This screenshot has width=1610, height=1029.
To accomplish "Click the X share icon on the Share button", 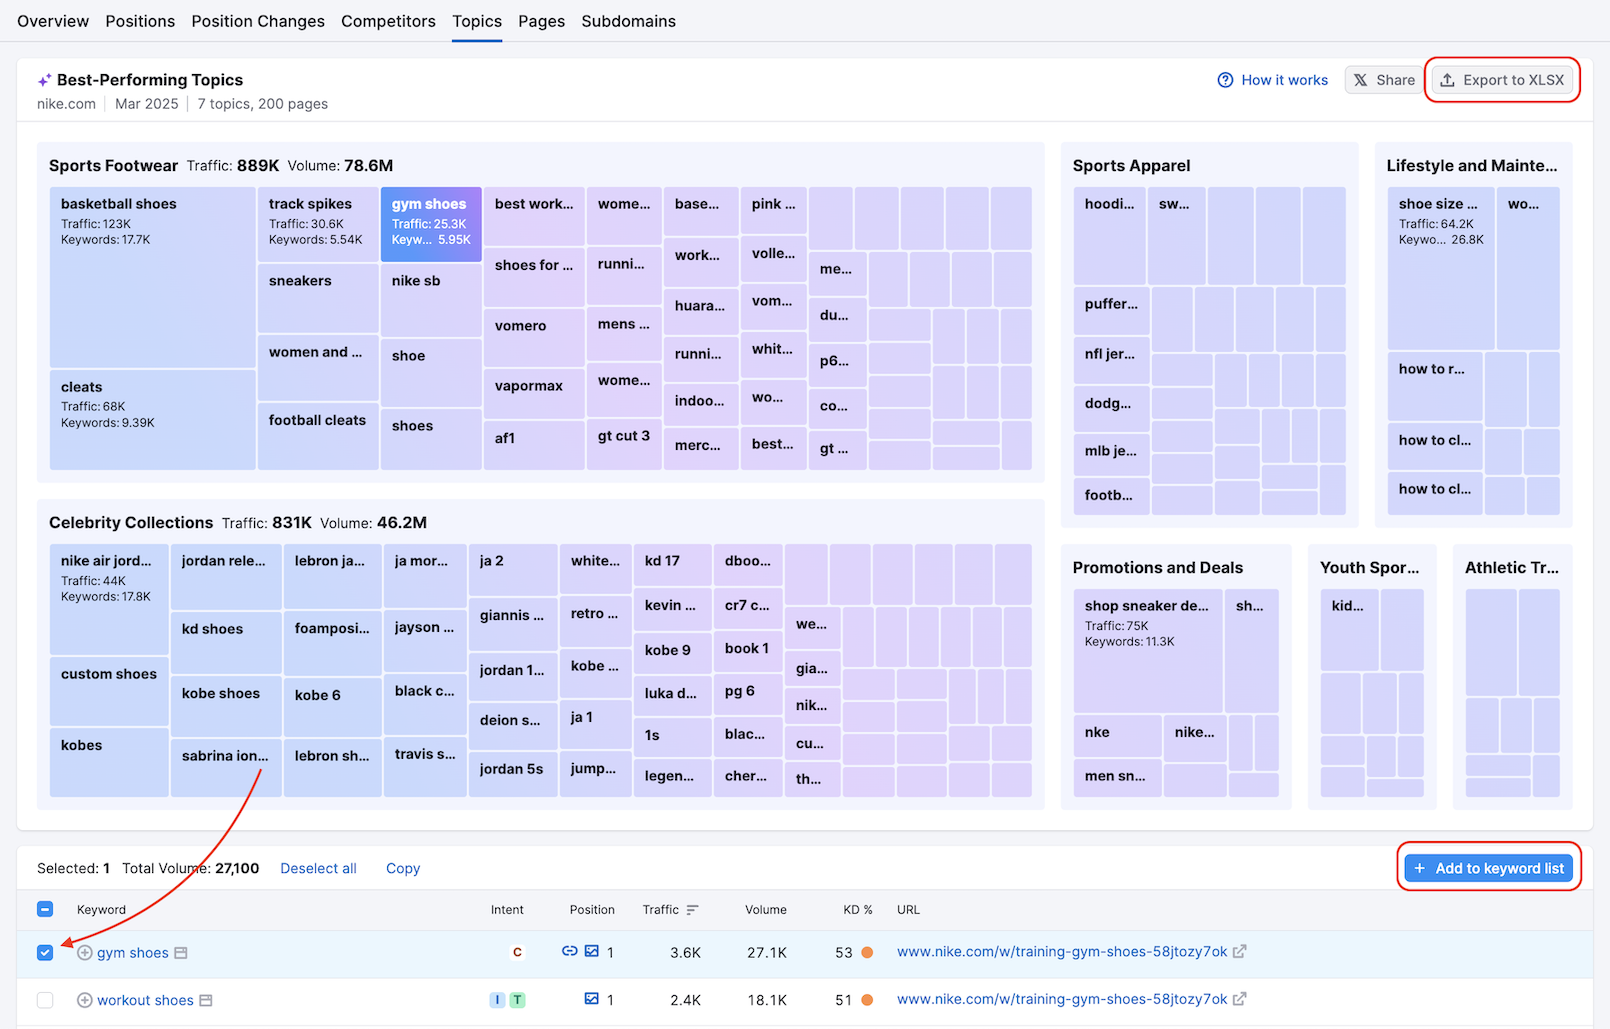I will click(1362, 80).
